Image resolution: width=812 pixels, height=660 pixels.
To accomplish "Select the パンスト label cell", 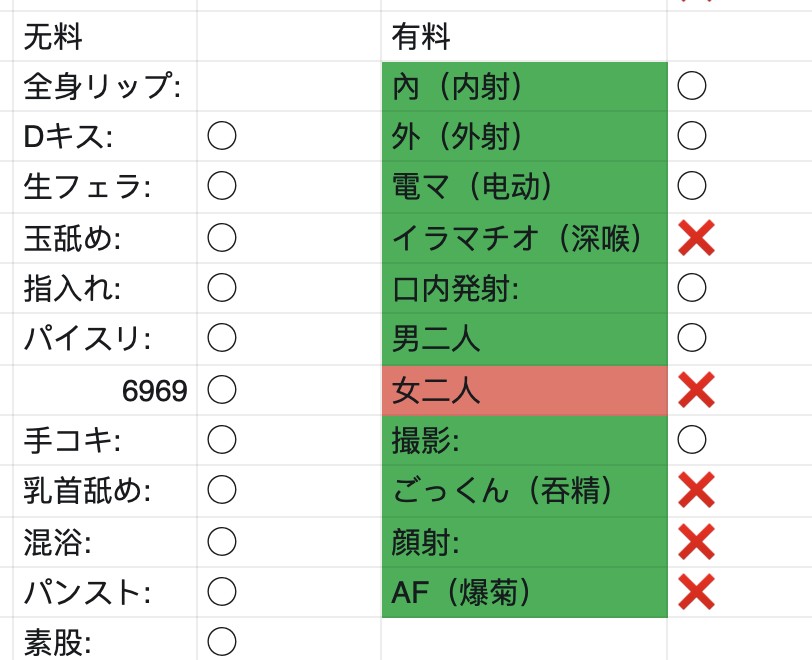I will click(x=105, y=592).
